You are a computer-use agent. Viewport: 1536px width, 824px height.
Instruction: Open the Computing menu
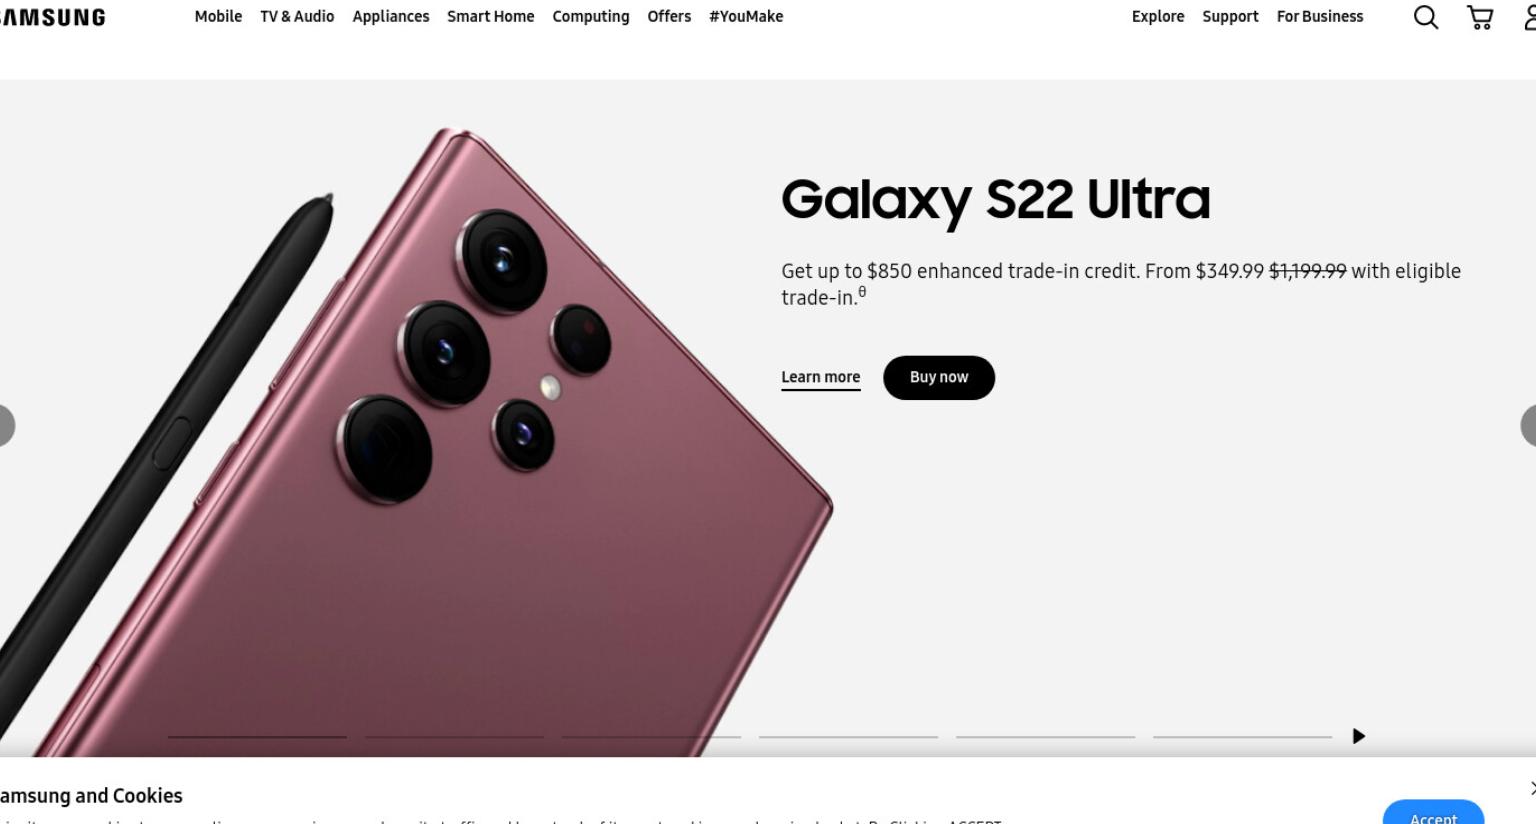(x=591, y=17)
